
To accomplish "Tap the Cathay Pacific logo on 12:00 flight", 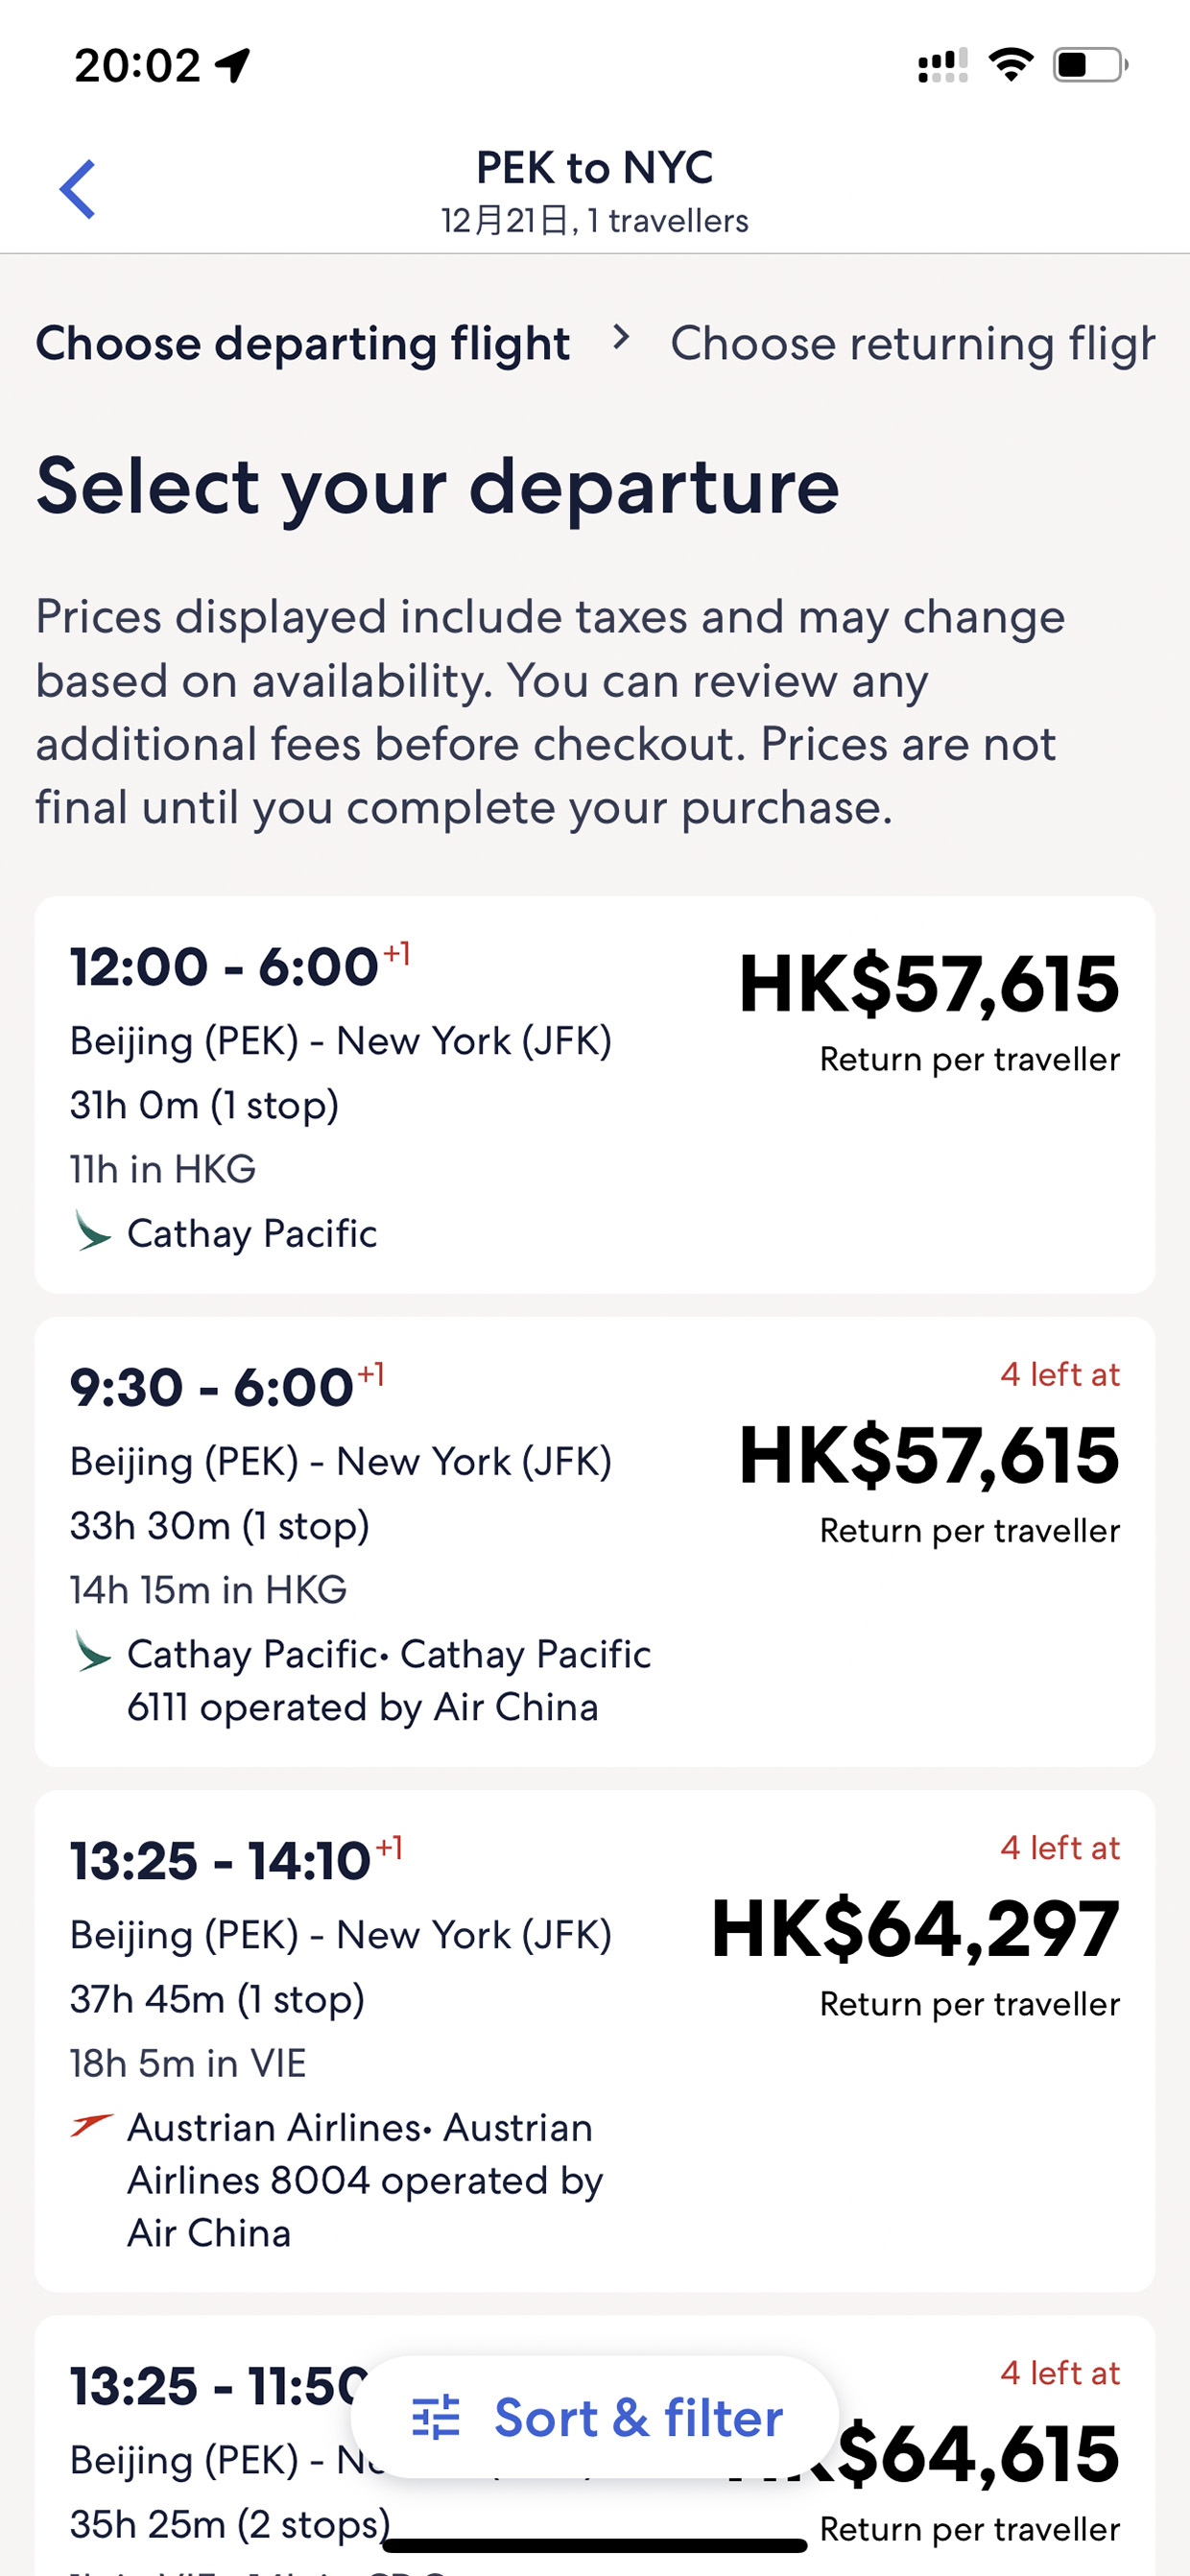I will point(92,1231).
